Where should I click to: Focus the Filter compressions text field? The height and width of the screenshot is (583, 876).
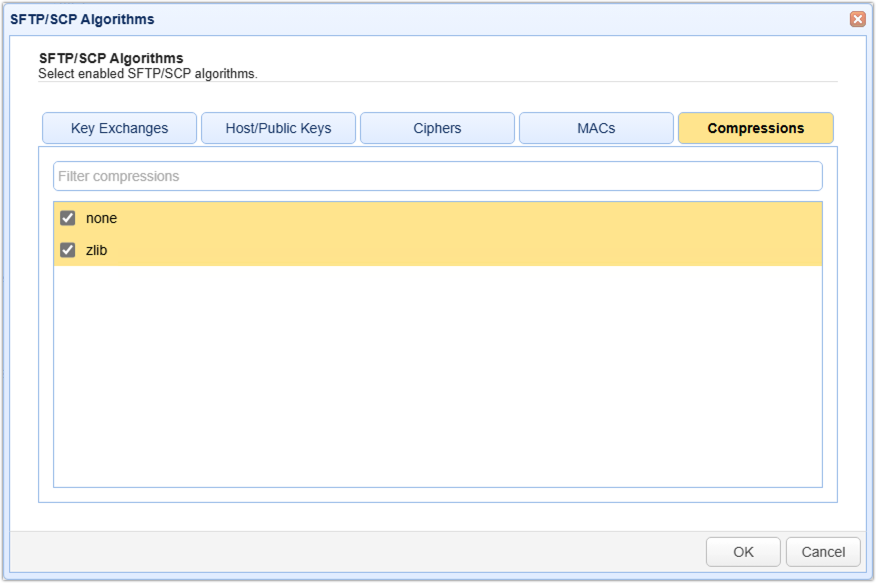(437, 176)
